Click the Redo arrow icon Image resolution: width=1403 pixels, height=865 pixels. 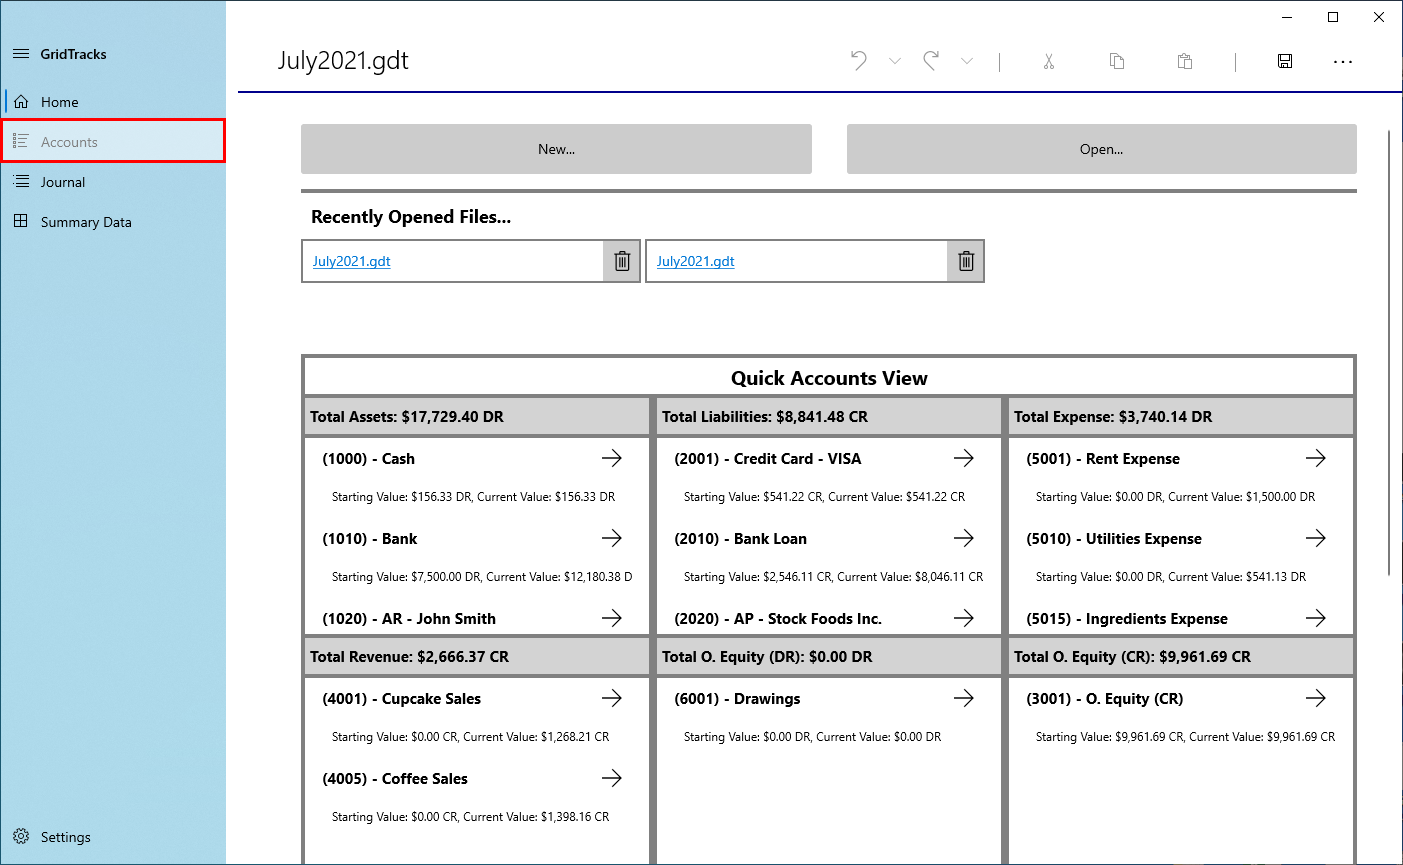(931, 61)
